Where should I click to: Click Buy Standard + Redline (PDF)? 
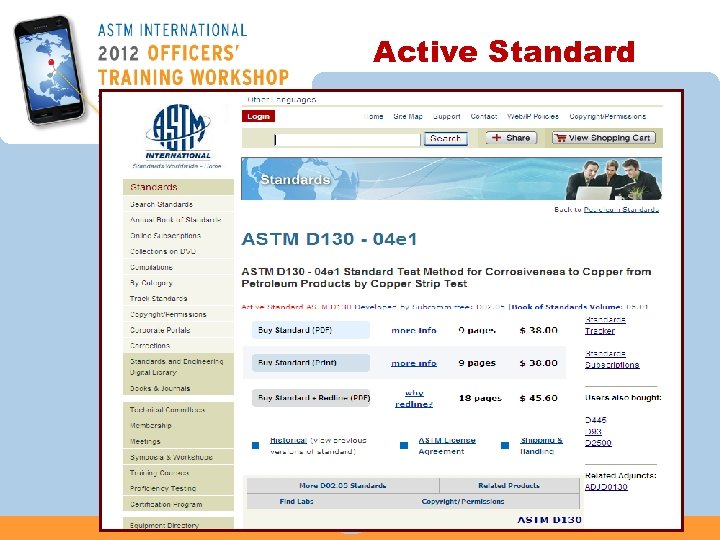(x=310, y=398)
